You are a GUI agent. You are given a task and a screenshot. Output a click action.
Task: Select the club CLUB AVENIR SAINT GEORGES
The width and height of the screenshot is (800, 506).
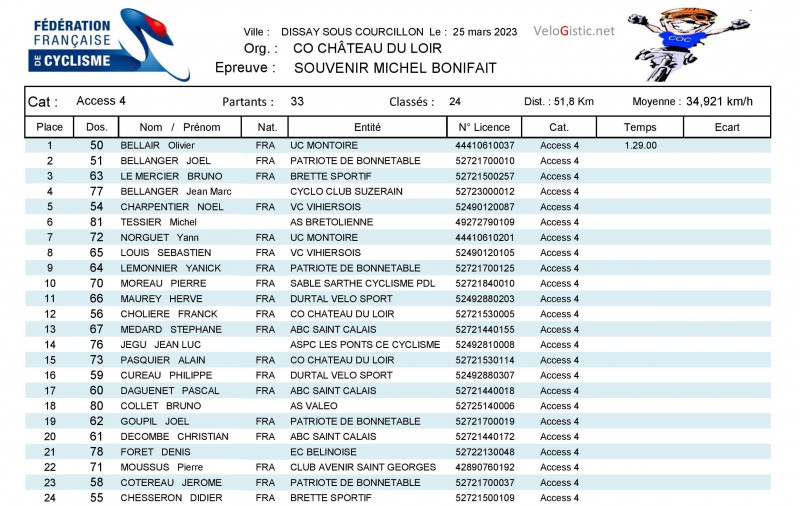(362, 467)
